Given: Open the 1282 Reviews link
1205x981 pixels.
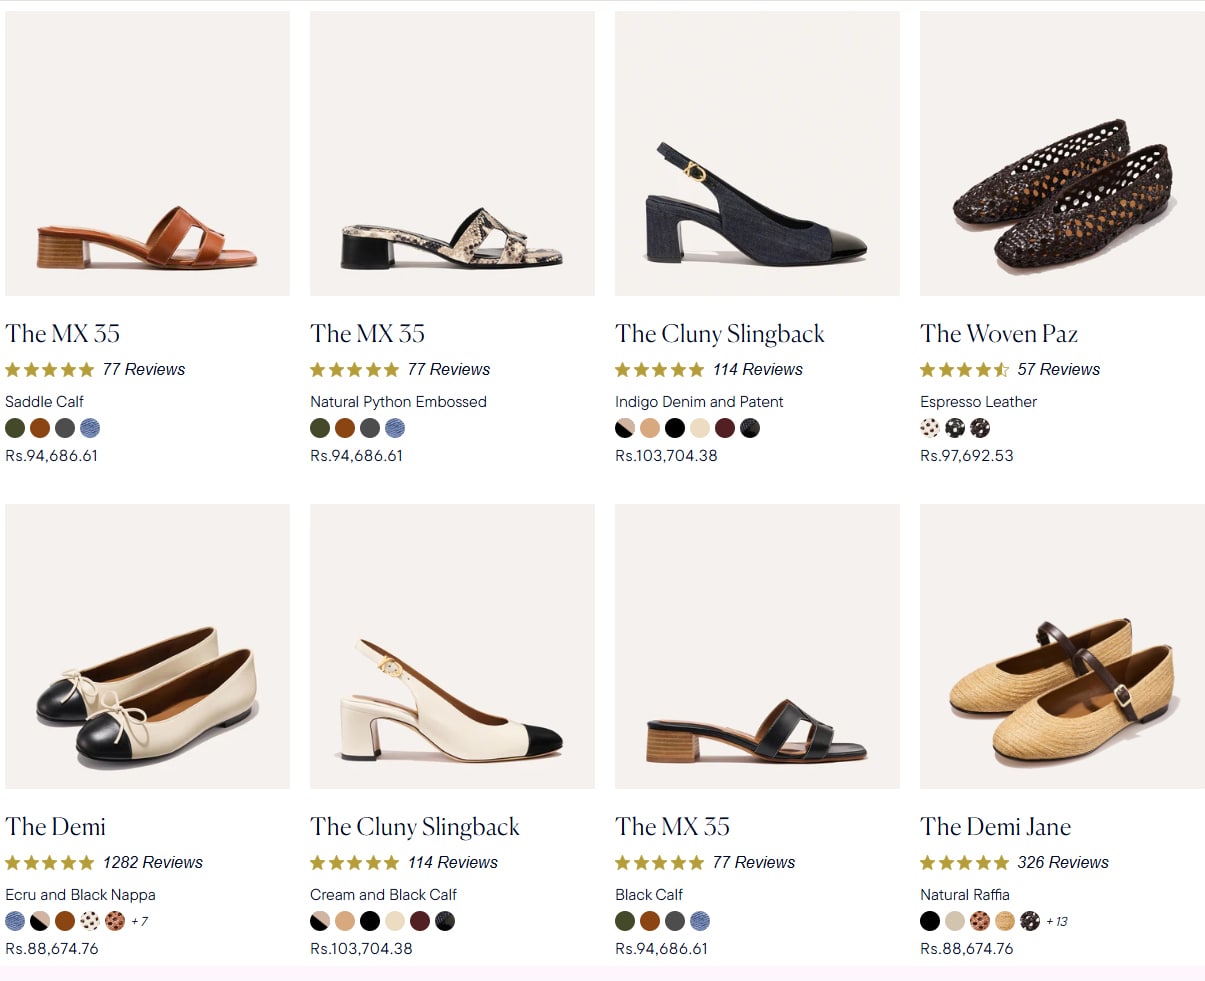Looking at the screenshot, I should click(153, 863).
